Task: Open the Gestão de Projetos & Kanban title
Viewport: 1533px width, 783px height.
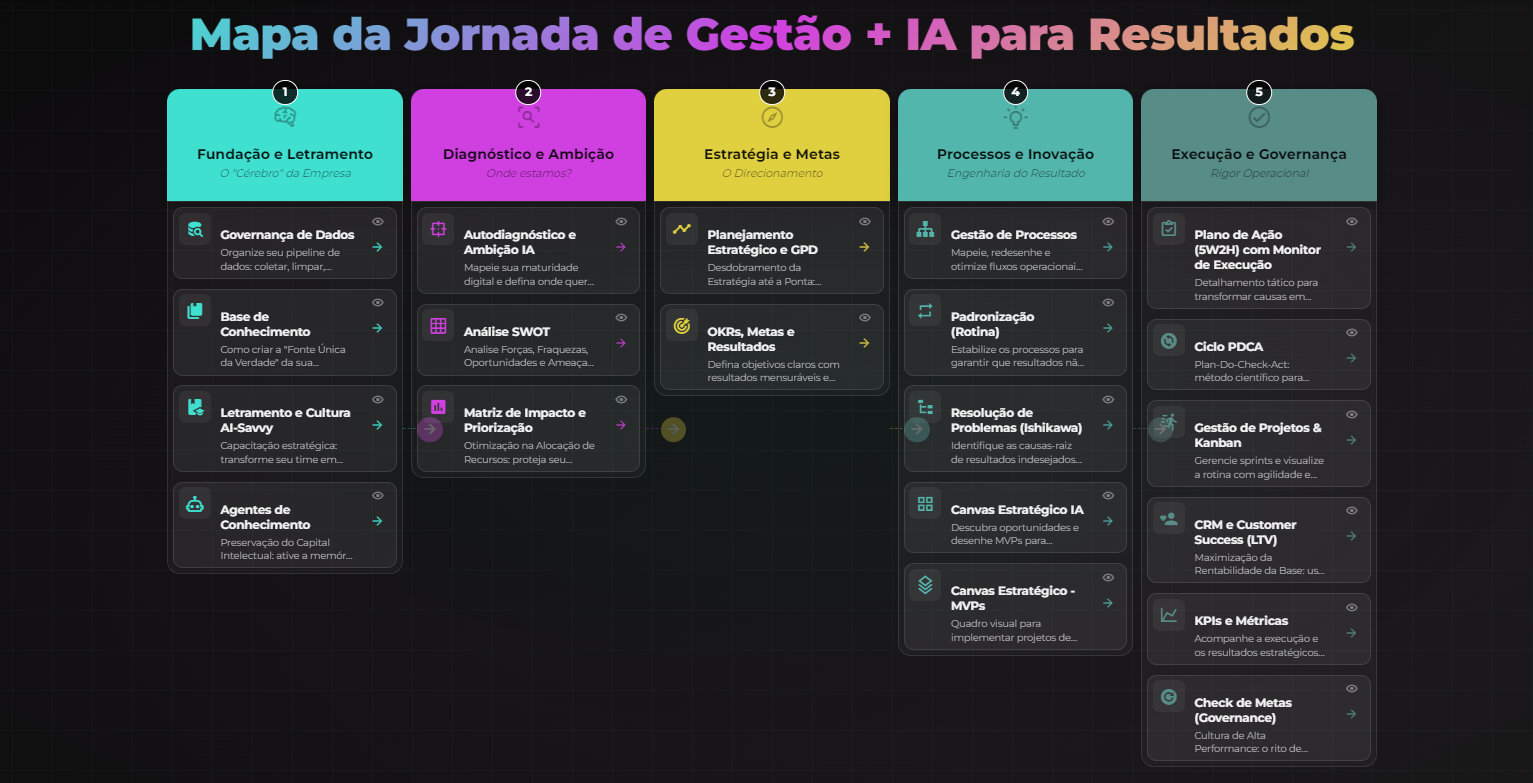Action: [1257, 435]
